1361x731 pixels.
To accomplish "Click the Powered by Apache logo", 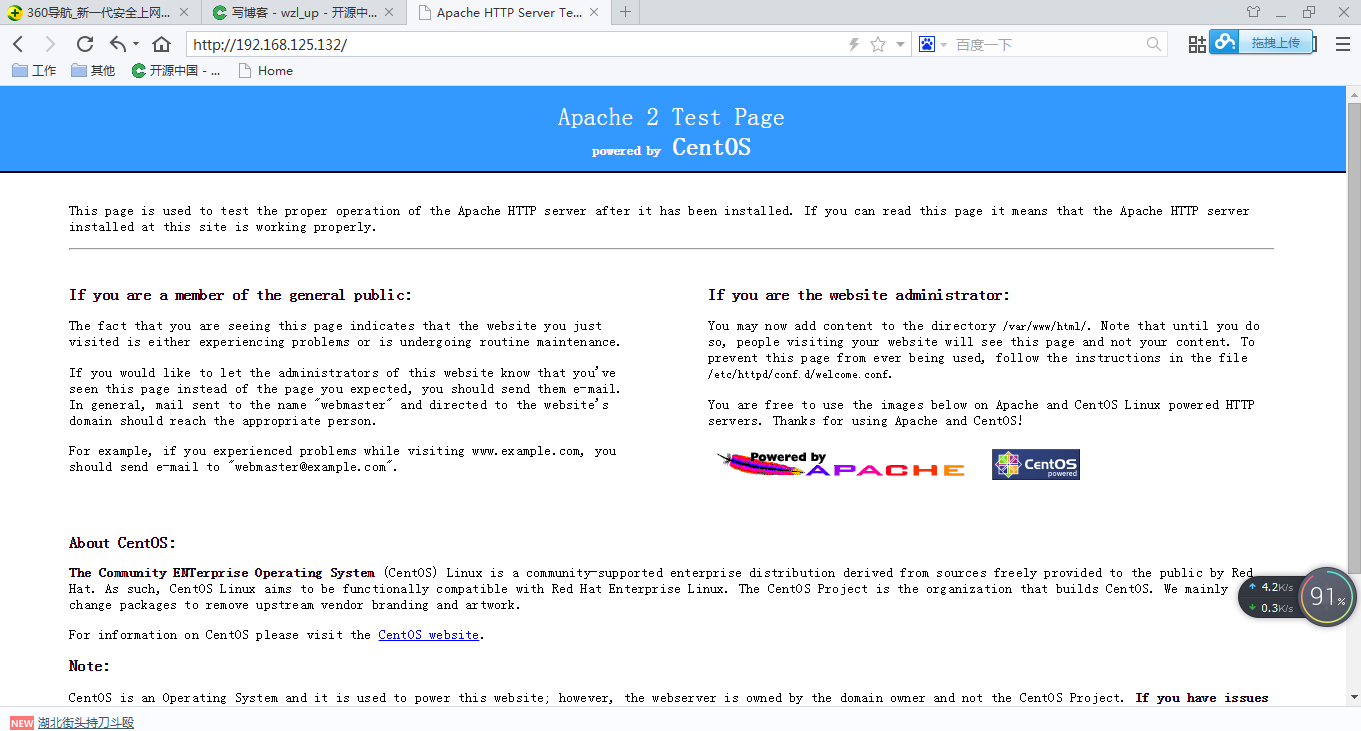I will pos(840,463).
